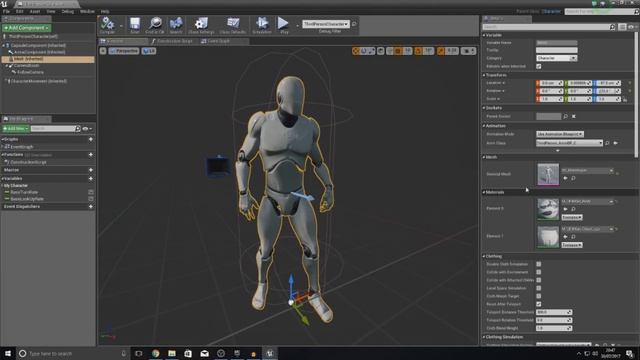Click browse icon next to Parent Socket
This screenshot has height=360, width=640.
click(x=566, y=116)
